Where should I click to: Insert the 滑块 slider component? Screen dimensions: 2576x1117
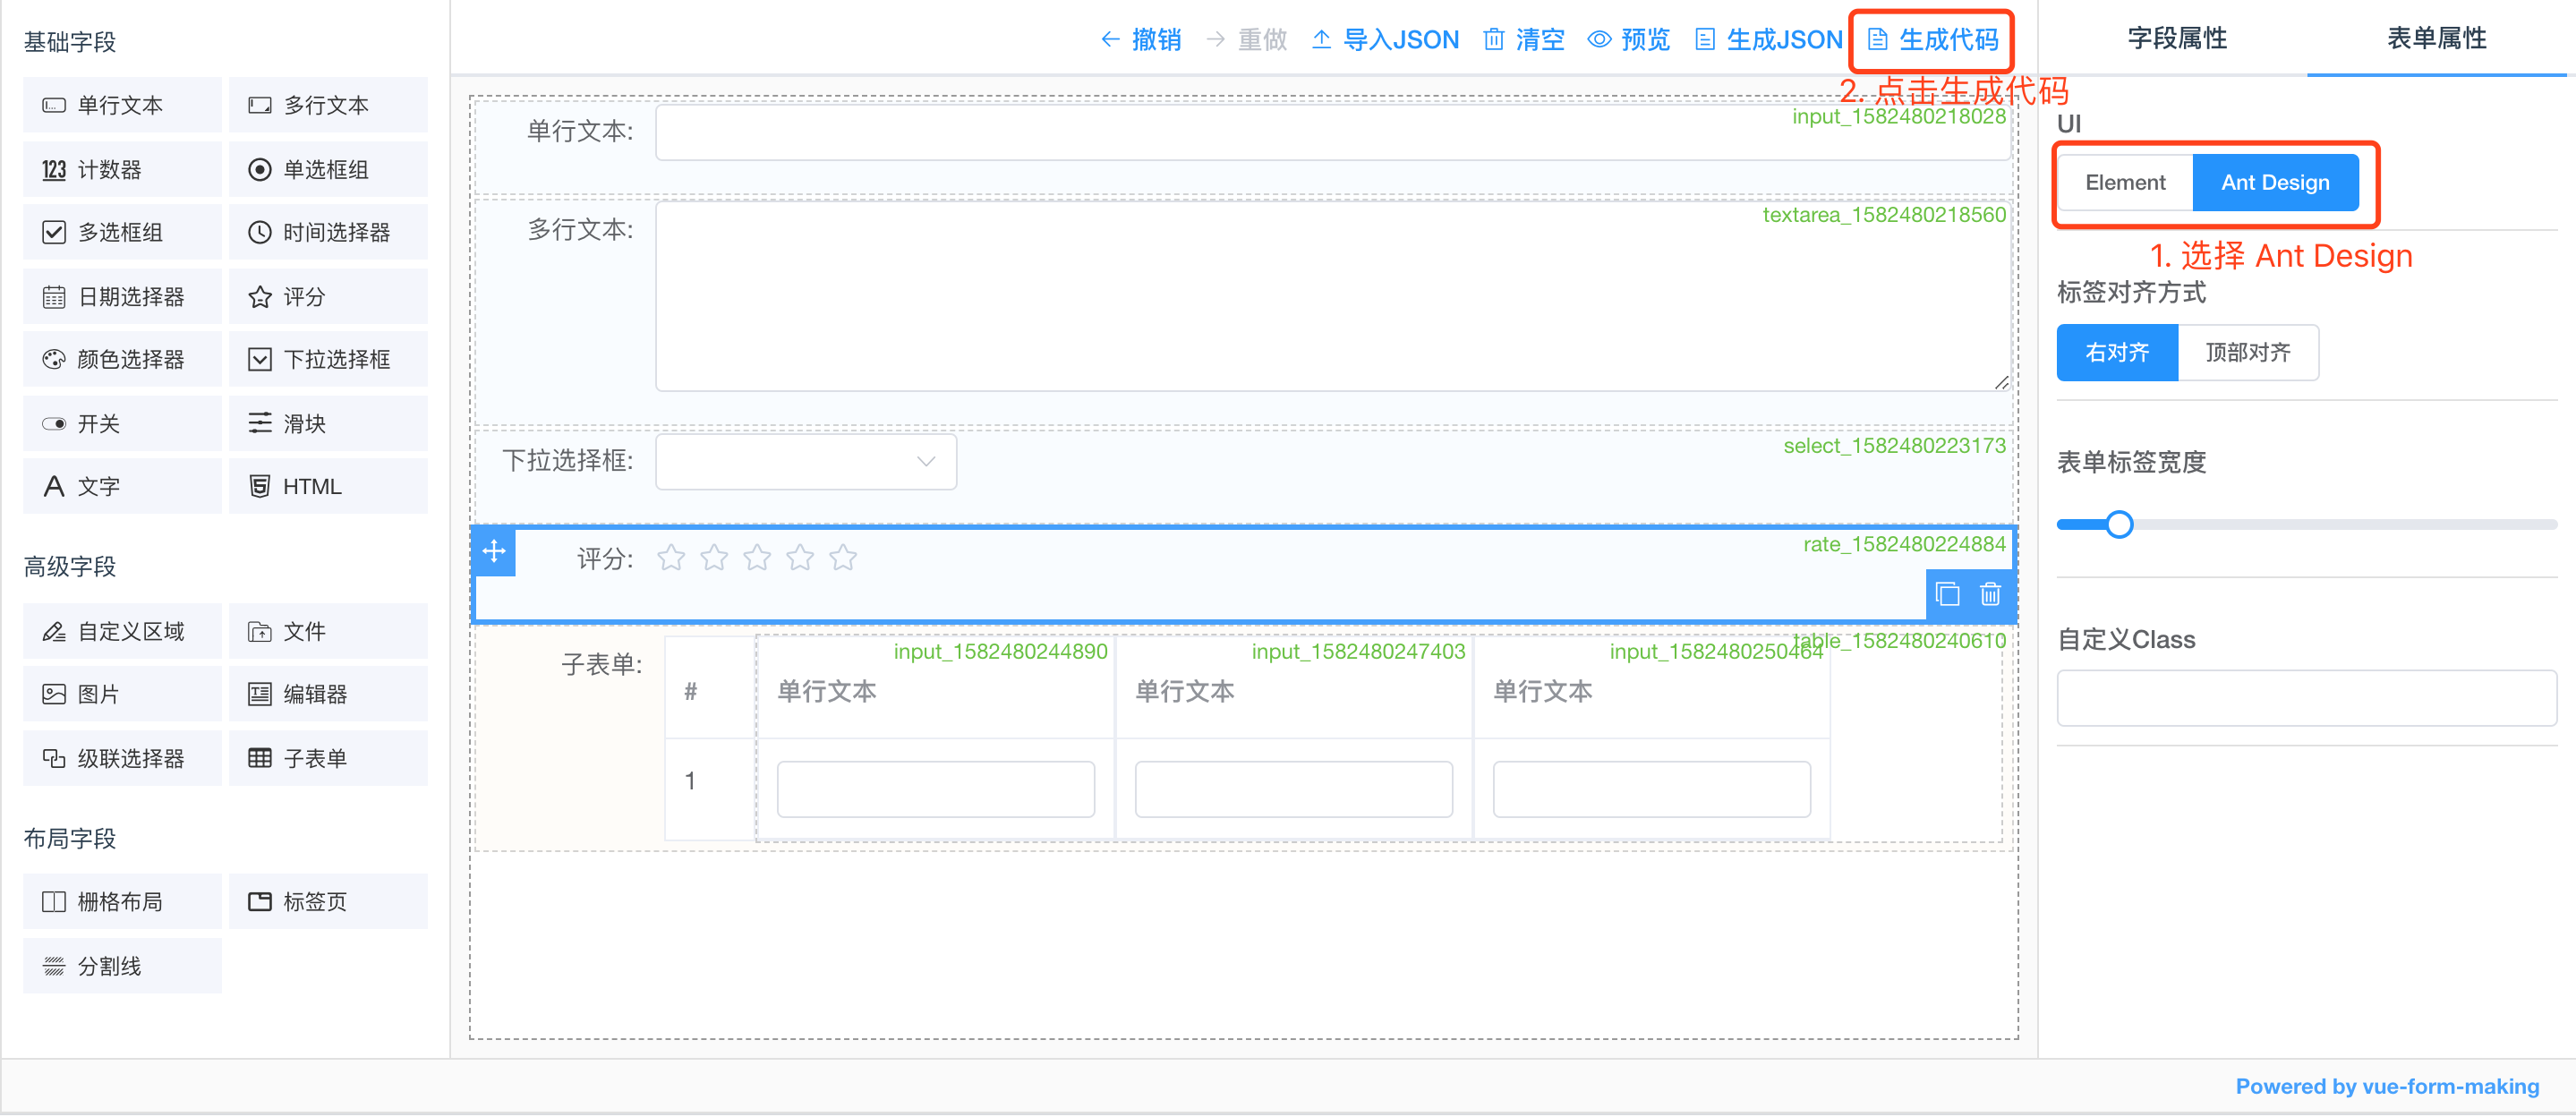tap(328, 423)
